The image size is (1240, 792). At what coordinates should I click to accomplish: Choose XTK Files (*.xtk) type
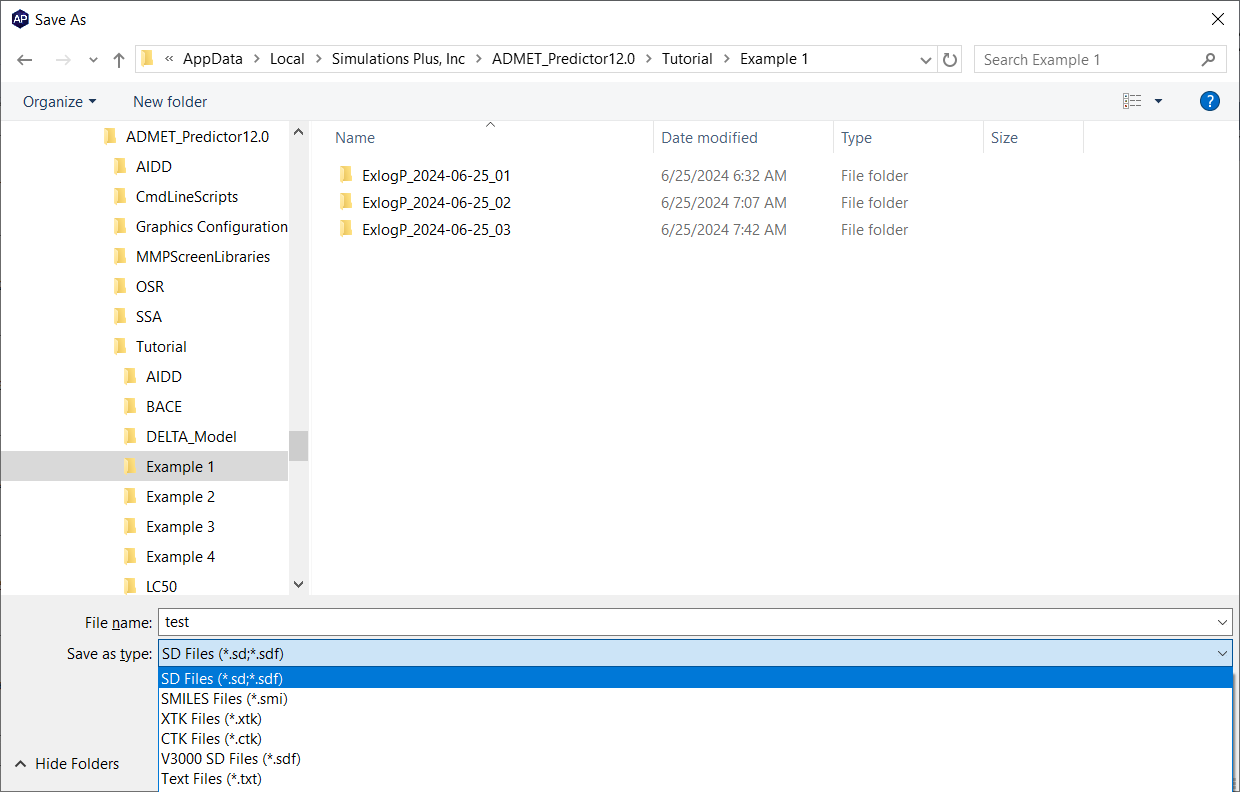[695, 719]
